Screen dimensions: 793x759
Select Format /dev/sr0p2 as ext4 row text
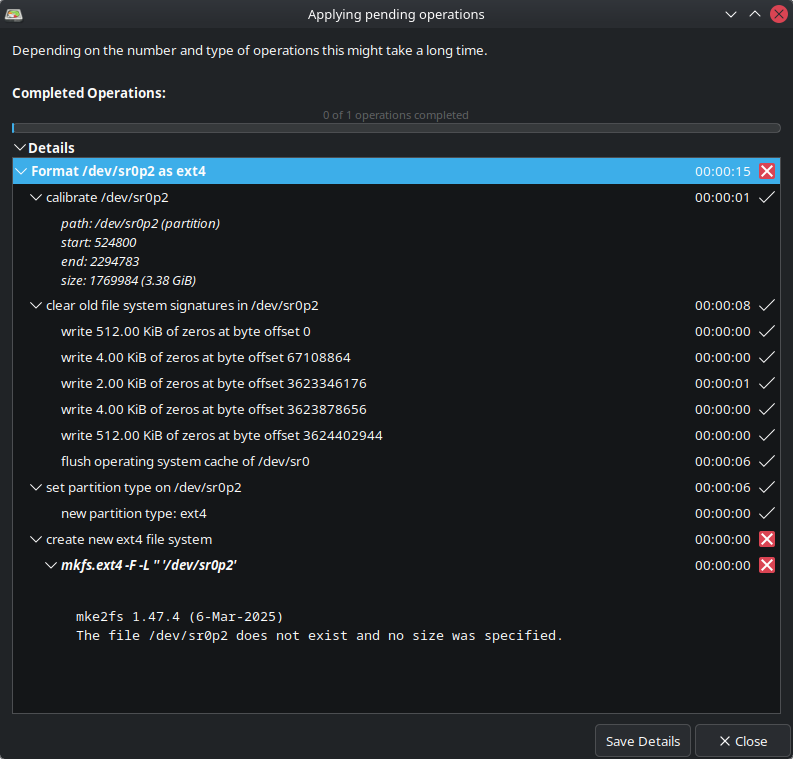[x=118, y=171]
